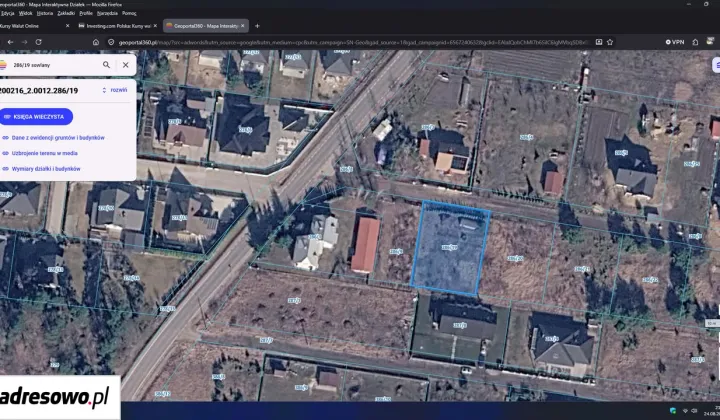Bookmark this page with the star icon
The width and height of the screenshot is (720, 420).
click(x=610, y=42)
